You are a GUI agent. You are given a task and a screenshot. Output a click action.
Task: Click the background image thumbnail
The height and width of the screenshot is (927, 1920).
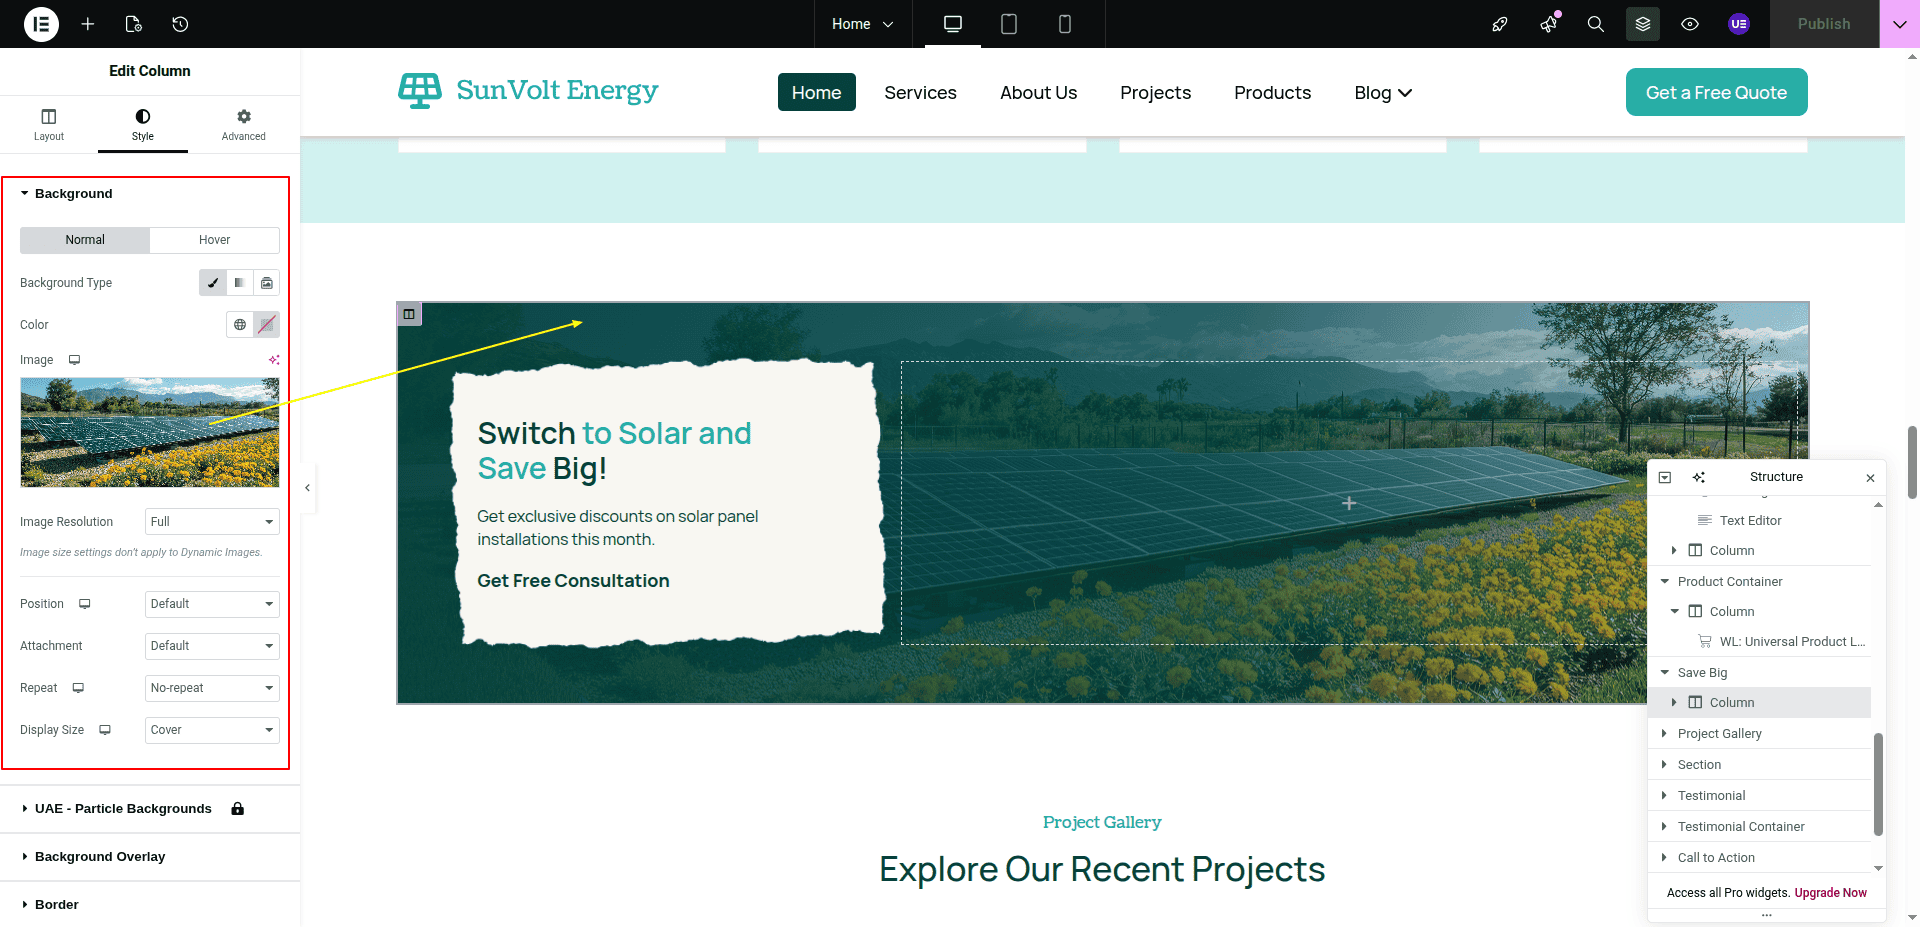point(149,432)
